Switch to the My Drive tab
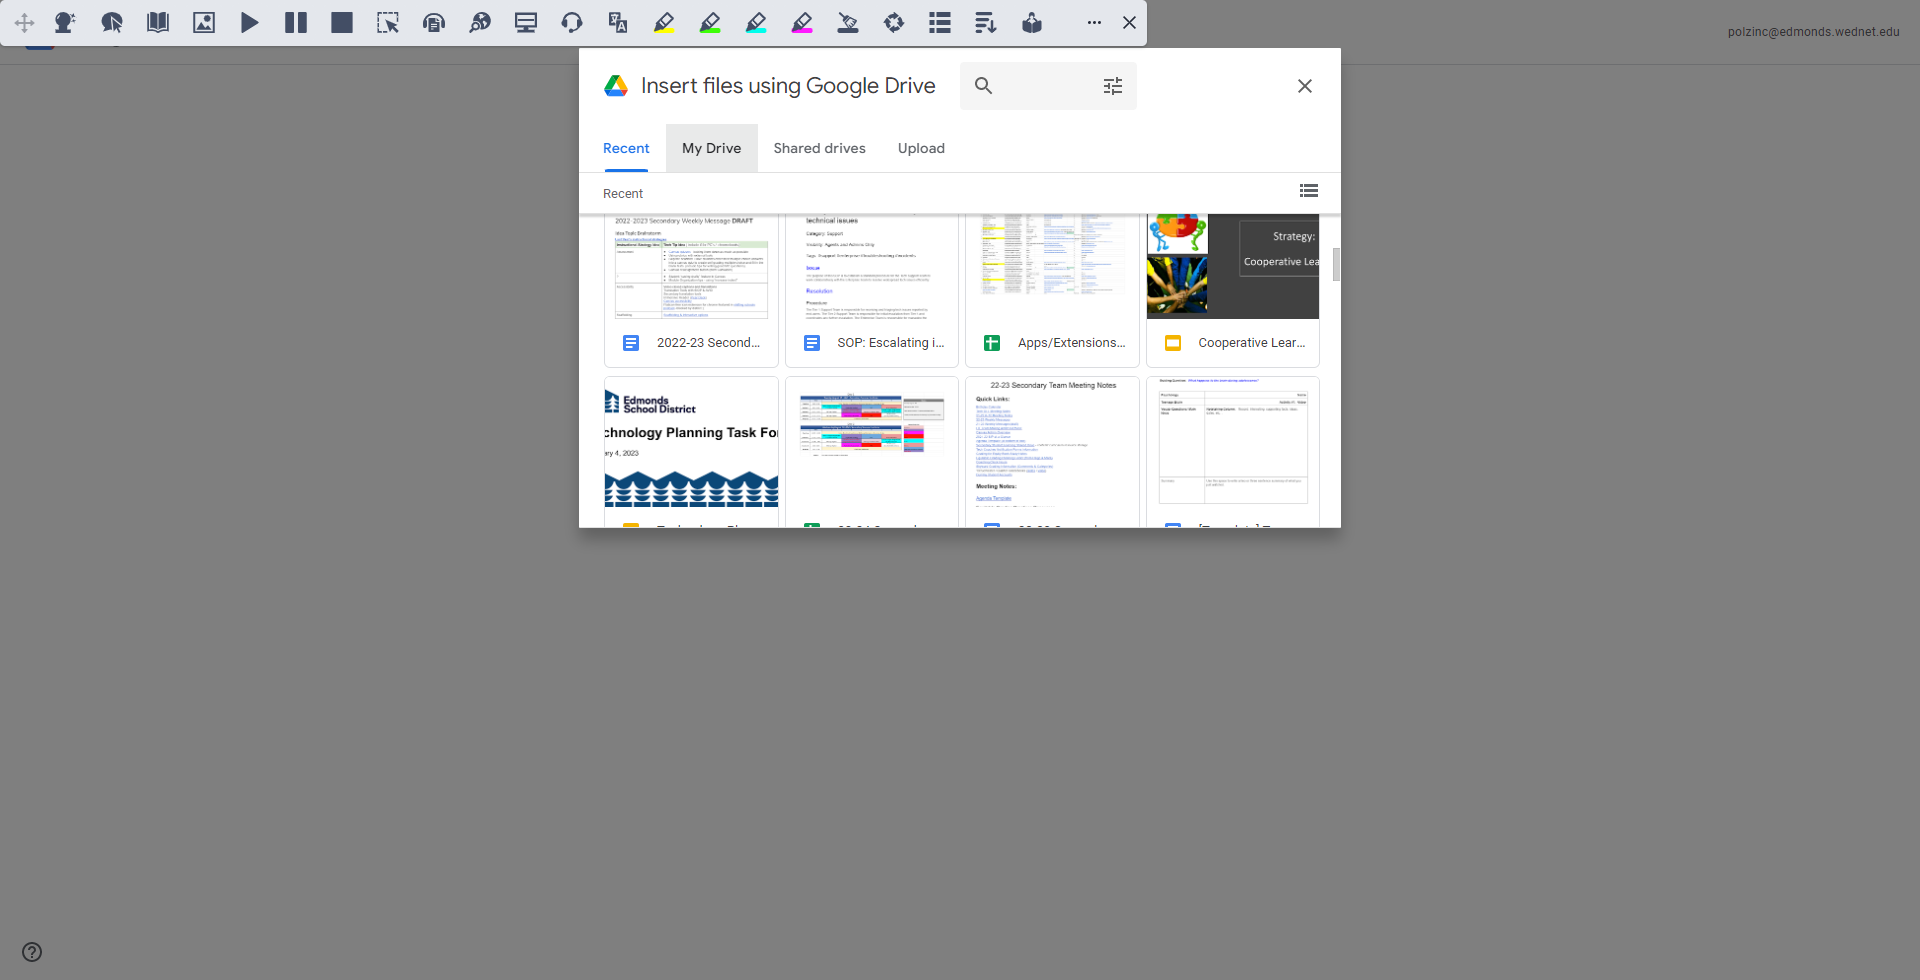The width and height of the screenshot is (1920, 980). (712, 148)
